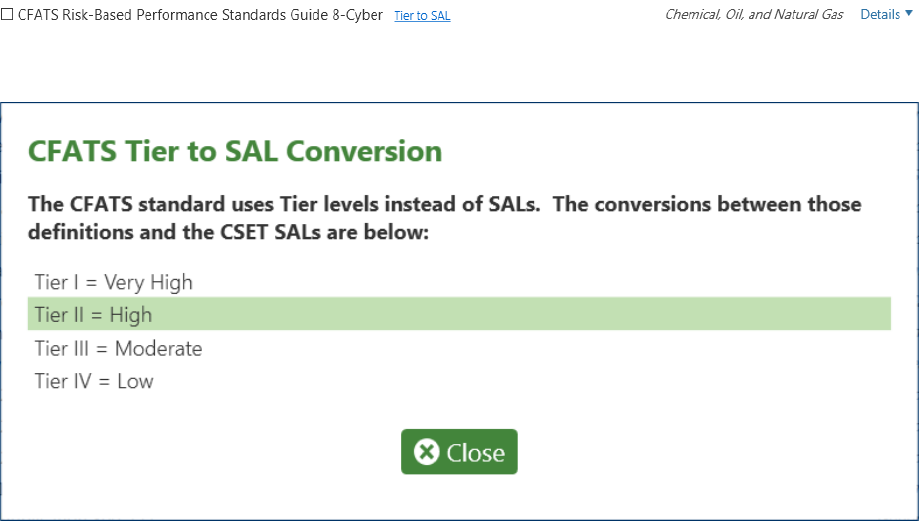Open the Details dropdown
919x521 pixels.
point(885,15)
